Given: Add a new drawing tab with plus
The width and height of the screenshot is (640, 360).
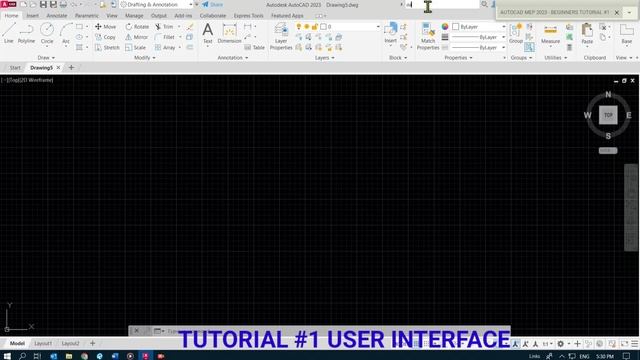Looking at the screenshot, I should pyautogui.click(x=71, y=68).
